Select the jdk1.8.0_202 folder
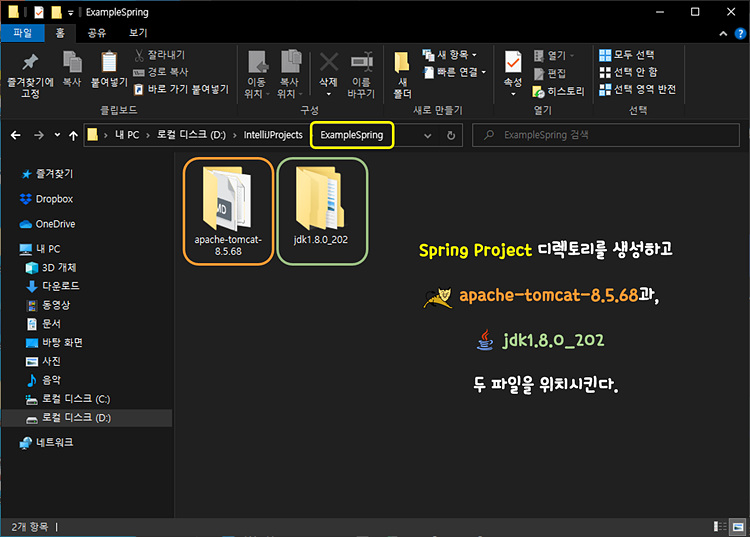 pos(321,207)
